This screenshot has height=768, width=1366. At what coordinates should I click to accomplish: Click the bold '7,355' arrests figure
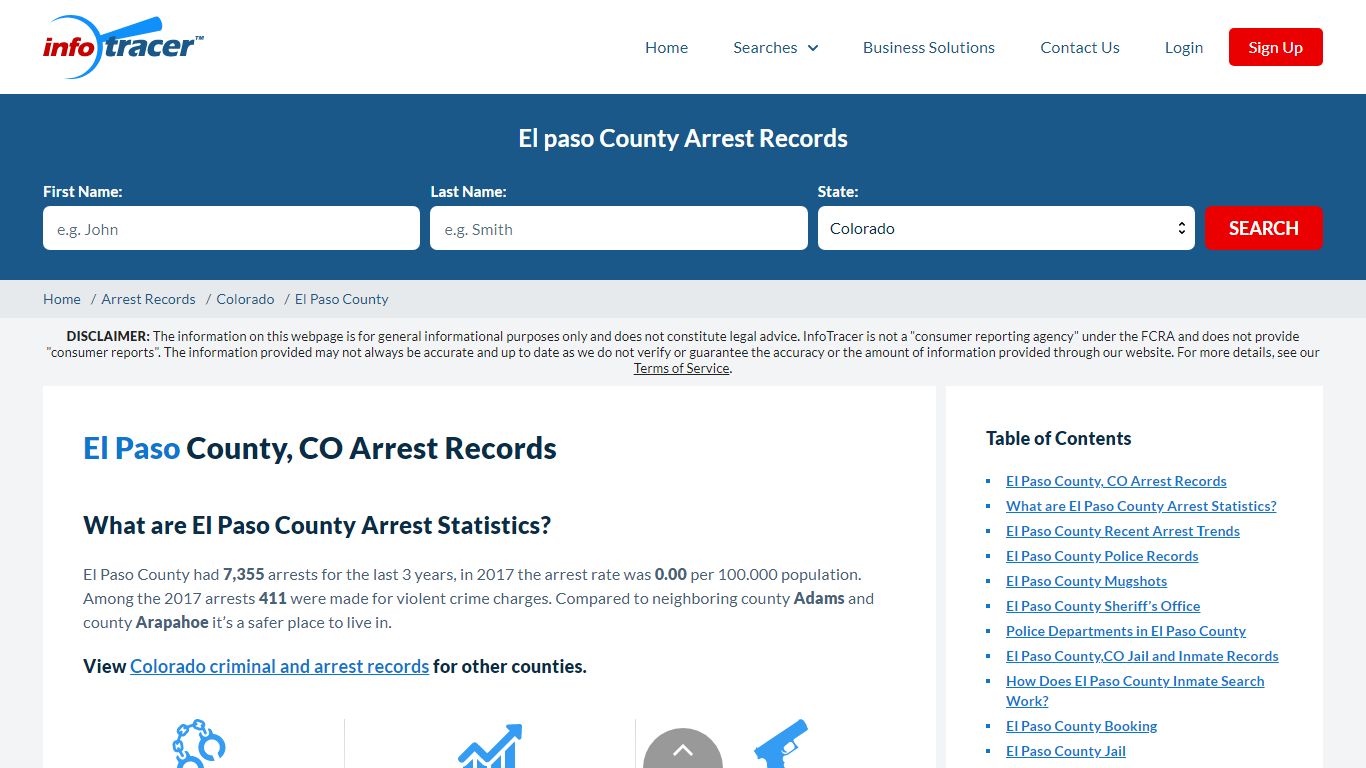click(x=243, y=574)
